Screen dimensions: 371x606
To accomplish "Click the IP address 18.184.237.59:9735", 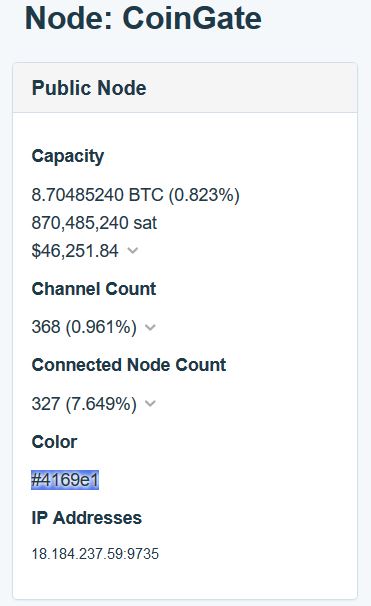I will click(x=95, y=554).
